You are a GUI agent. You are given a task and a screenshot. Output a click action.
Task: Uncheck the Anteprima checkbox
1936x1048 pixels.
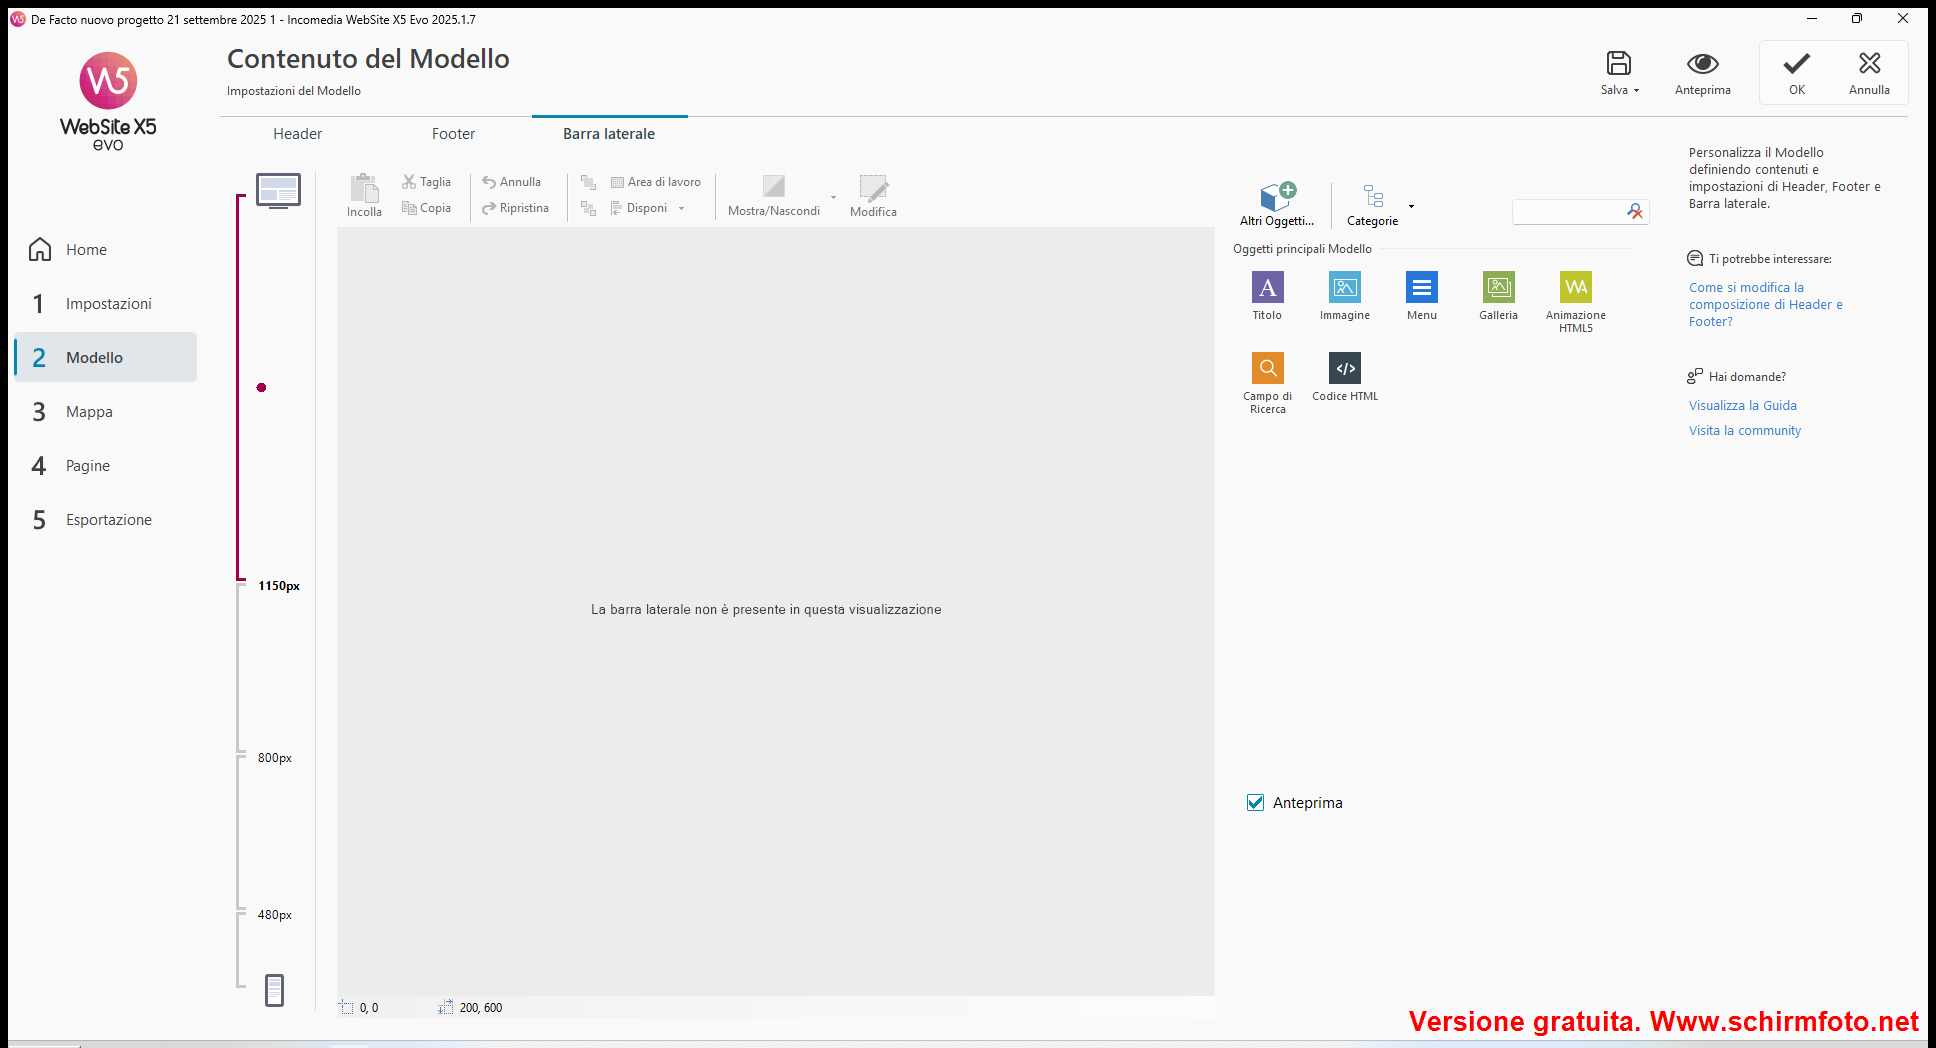1256,803
